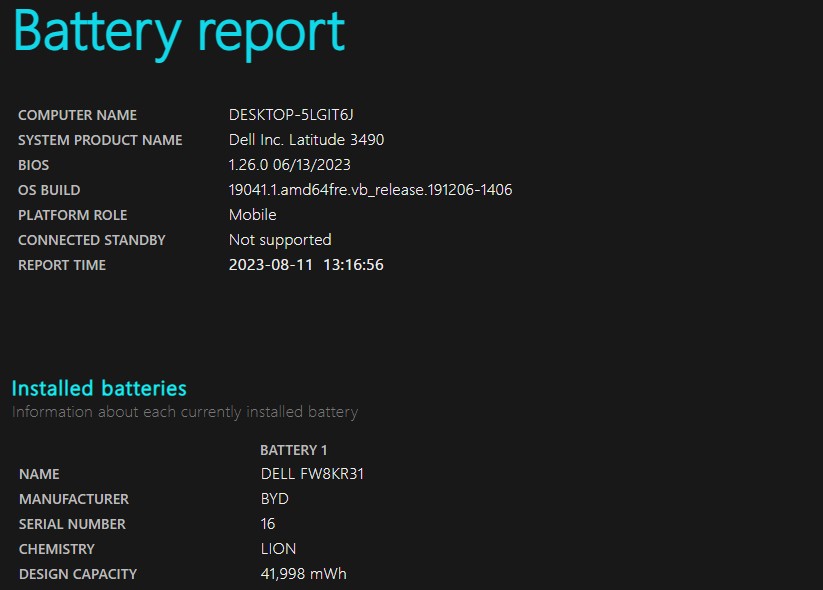This screenshot has width=823, height=590.
Task: Click the Installed batteries section heading
Action: pyautogui.click(x=99, y=388)
